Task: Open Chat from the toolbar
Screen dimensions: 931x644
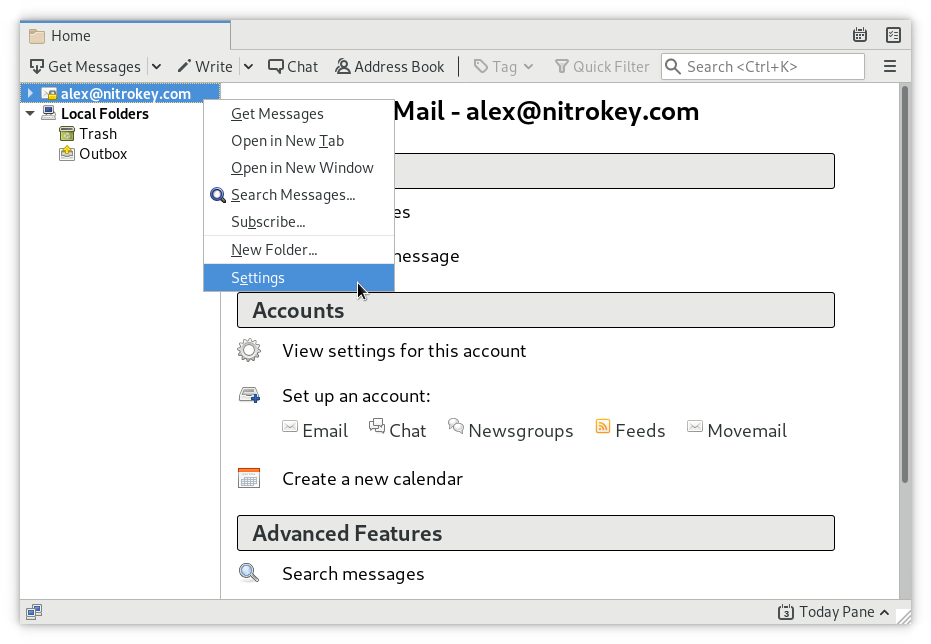Action: tap(293, 66)
